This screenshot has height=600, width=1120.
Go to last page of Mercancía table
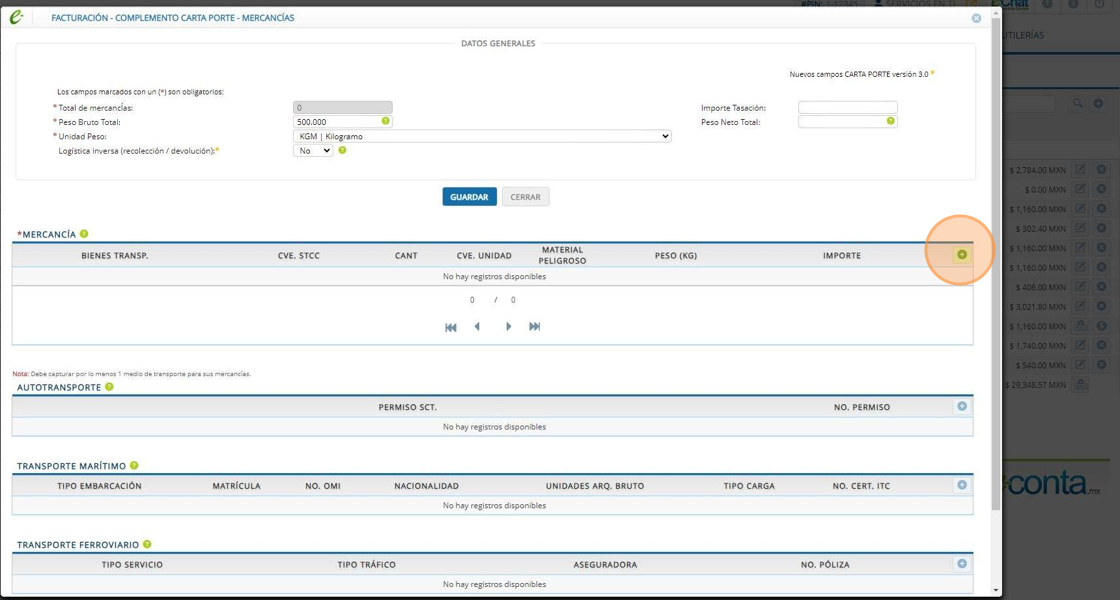(x=534, y=326)
